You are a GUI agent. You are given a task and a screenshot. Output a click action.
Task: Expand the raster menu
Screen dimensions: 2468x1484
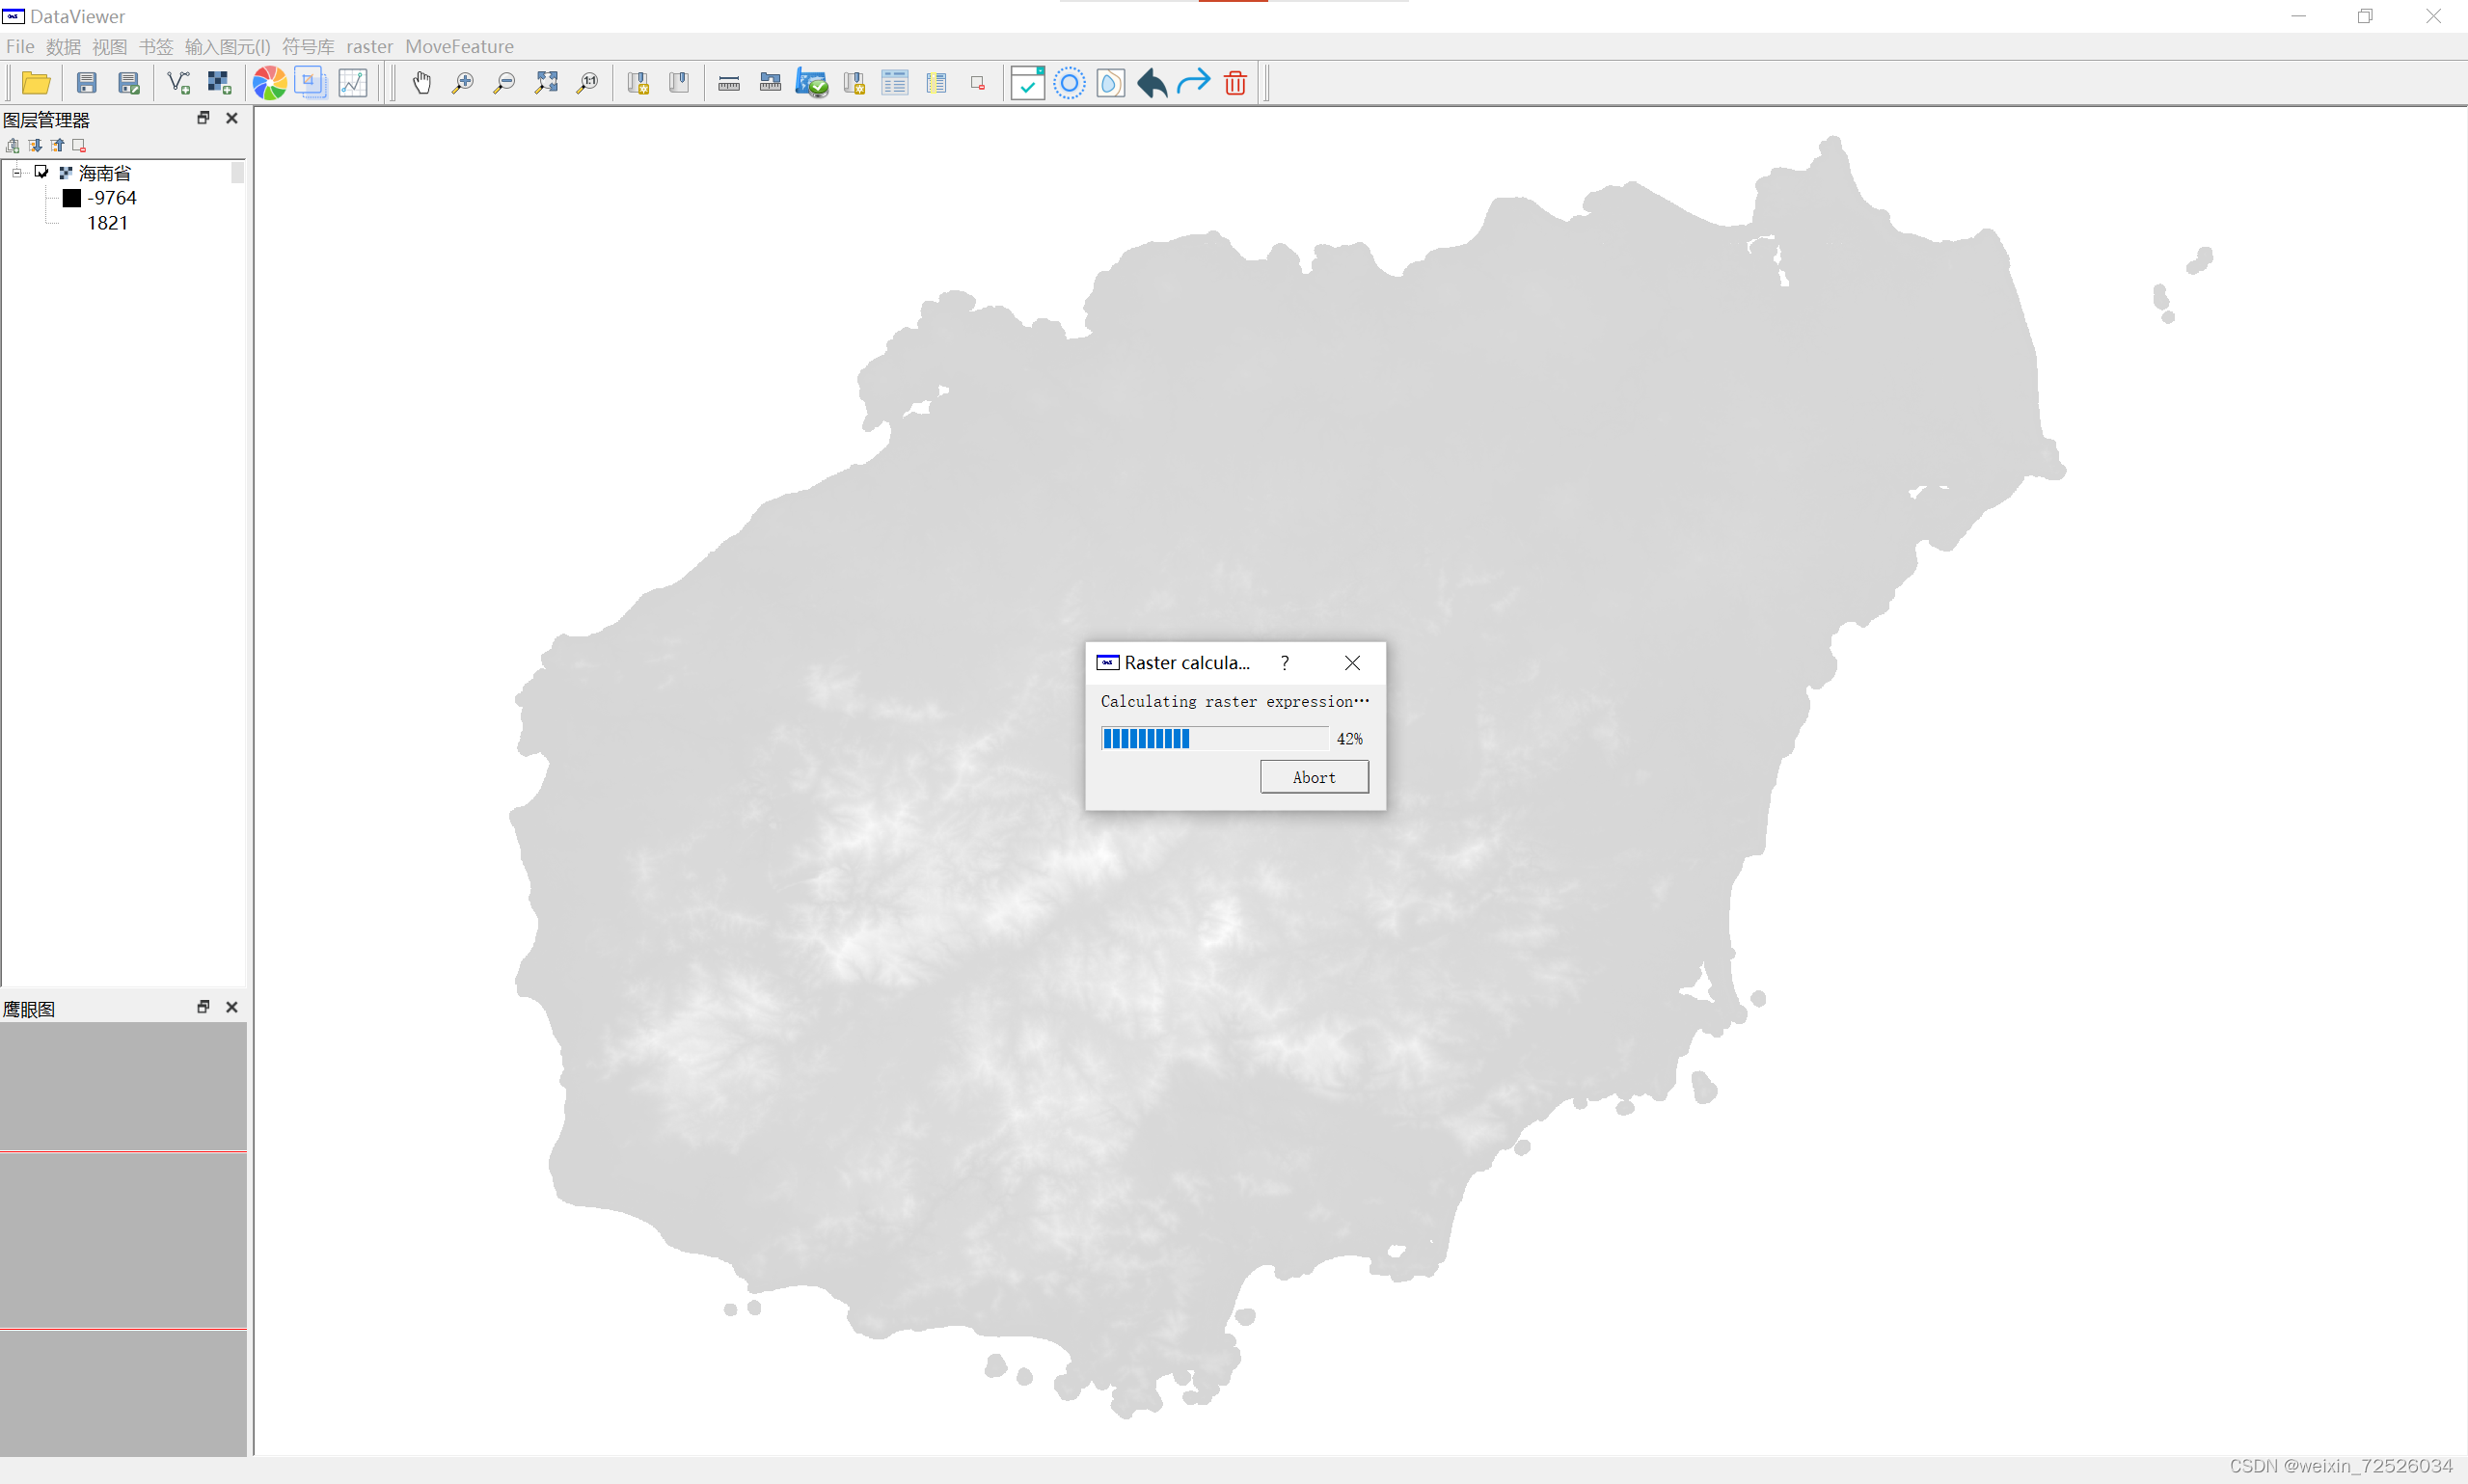(x=370, y=46)
